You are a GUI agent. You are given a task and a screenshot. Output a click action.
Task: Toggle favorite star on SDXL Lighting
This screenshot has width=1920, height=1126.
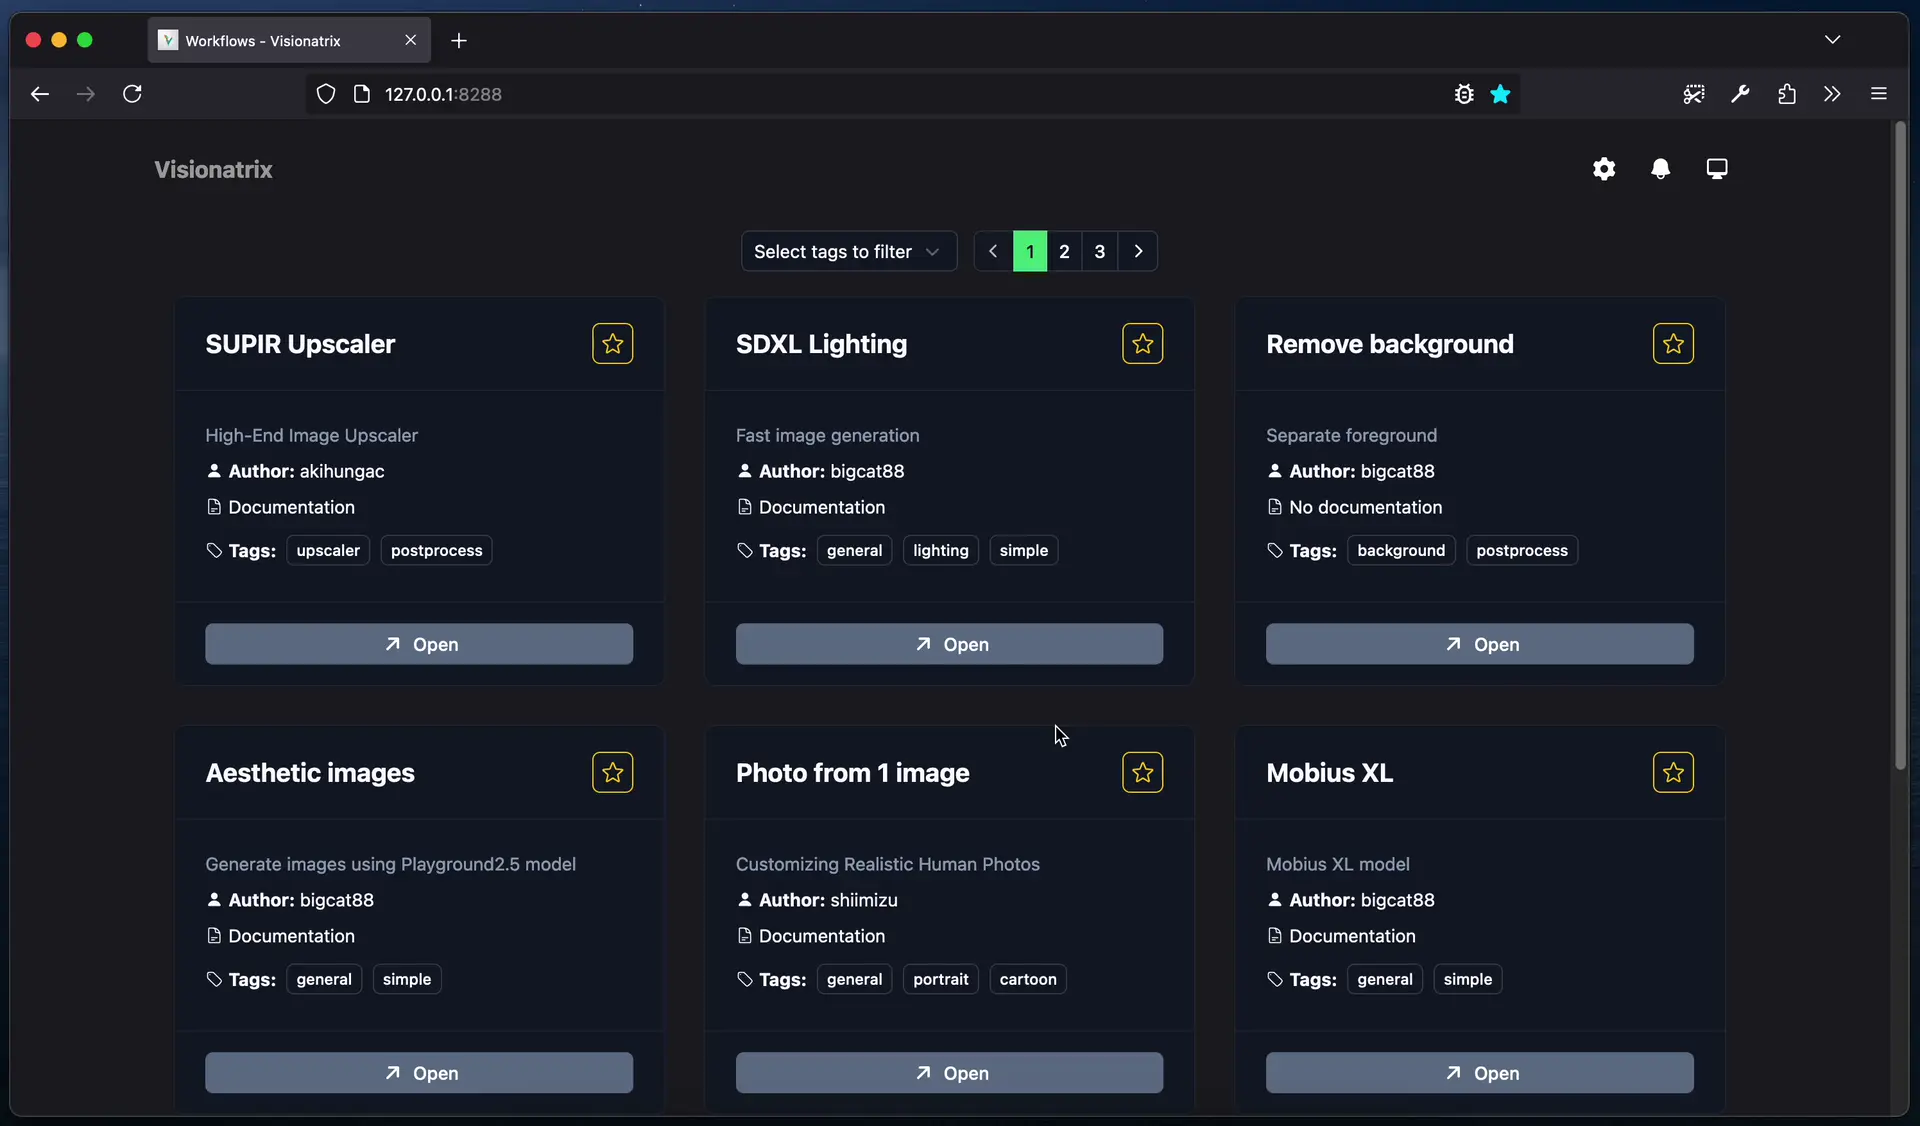click(1143, 343)
